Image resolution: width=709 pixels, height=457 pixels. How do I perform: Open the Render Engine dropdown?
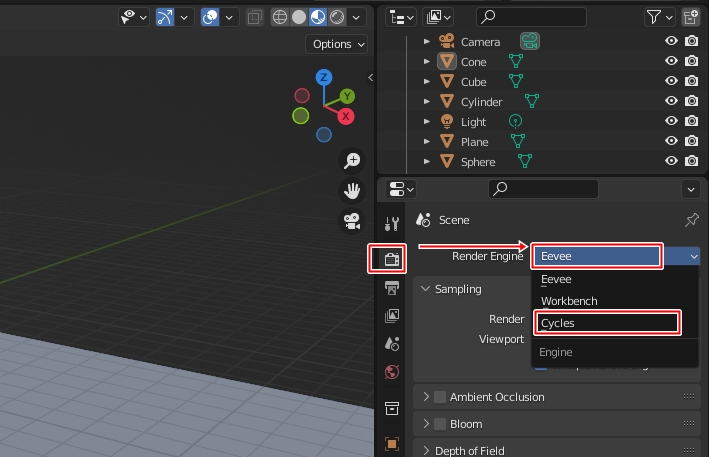coord(617,256)
